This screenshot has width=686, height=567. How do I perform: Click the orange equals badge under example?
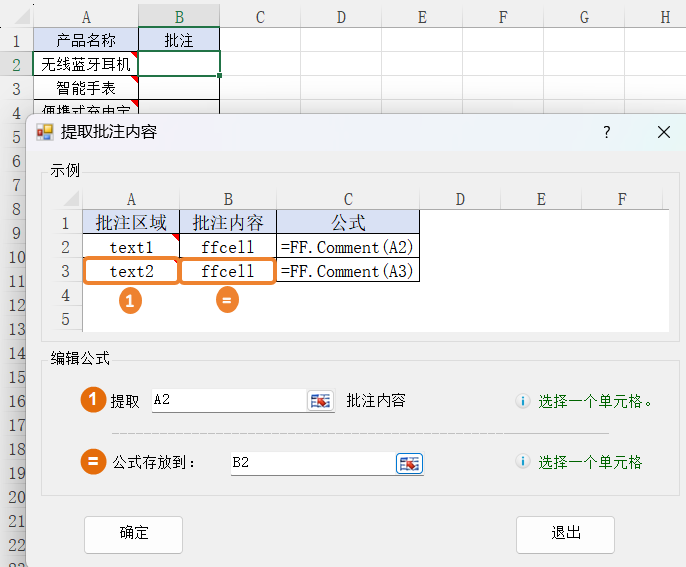click(x=228, y=299)
